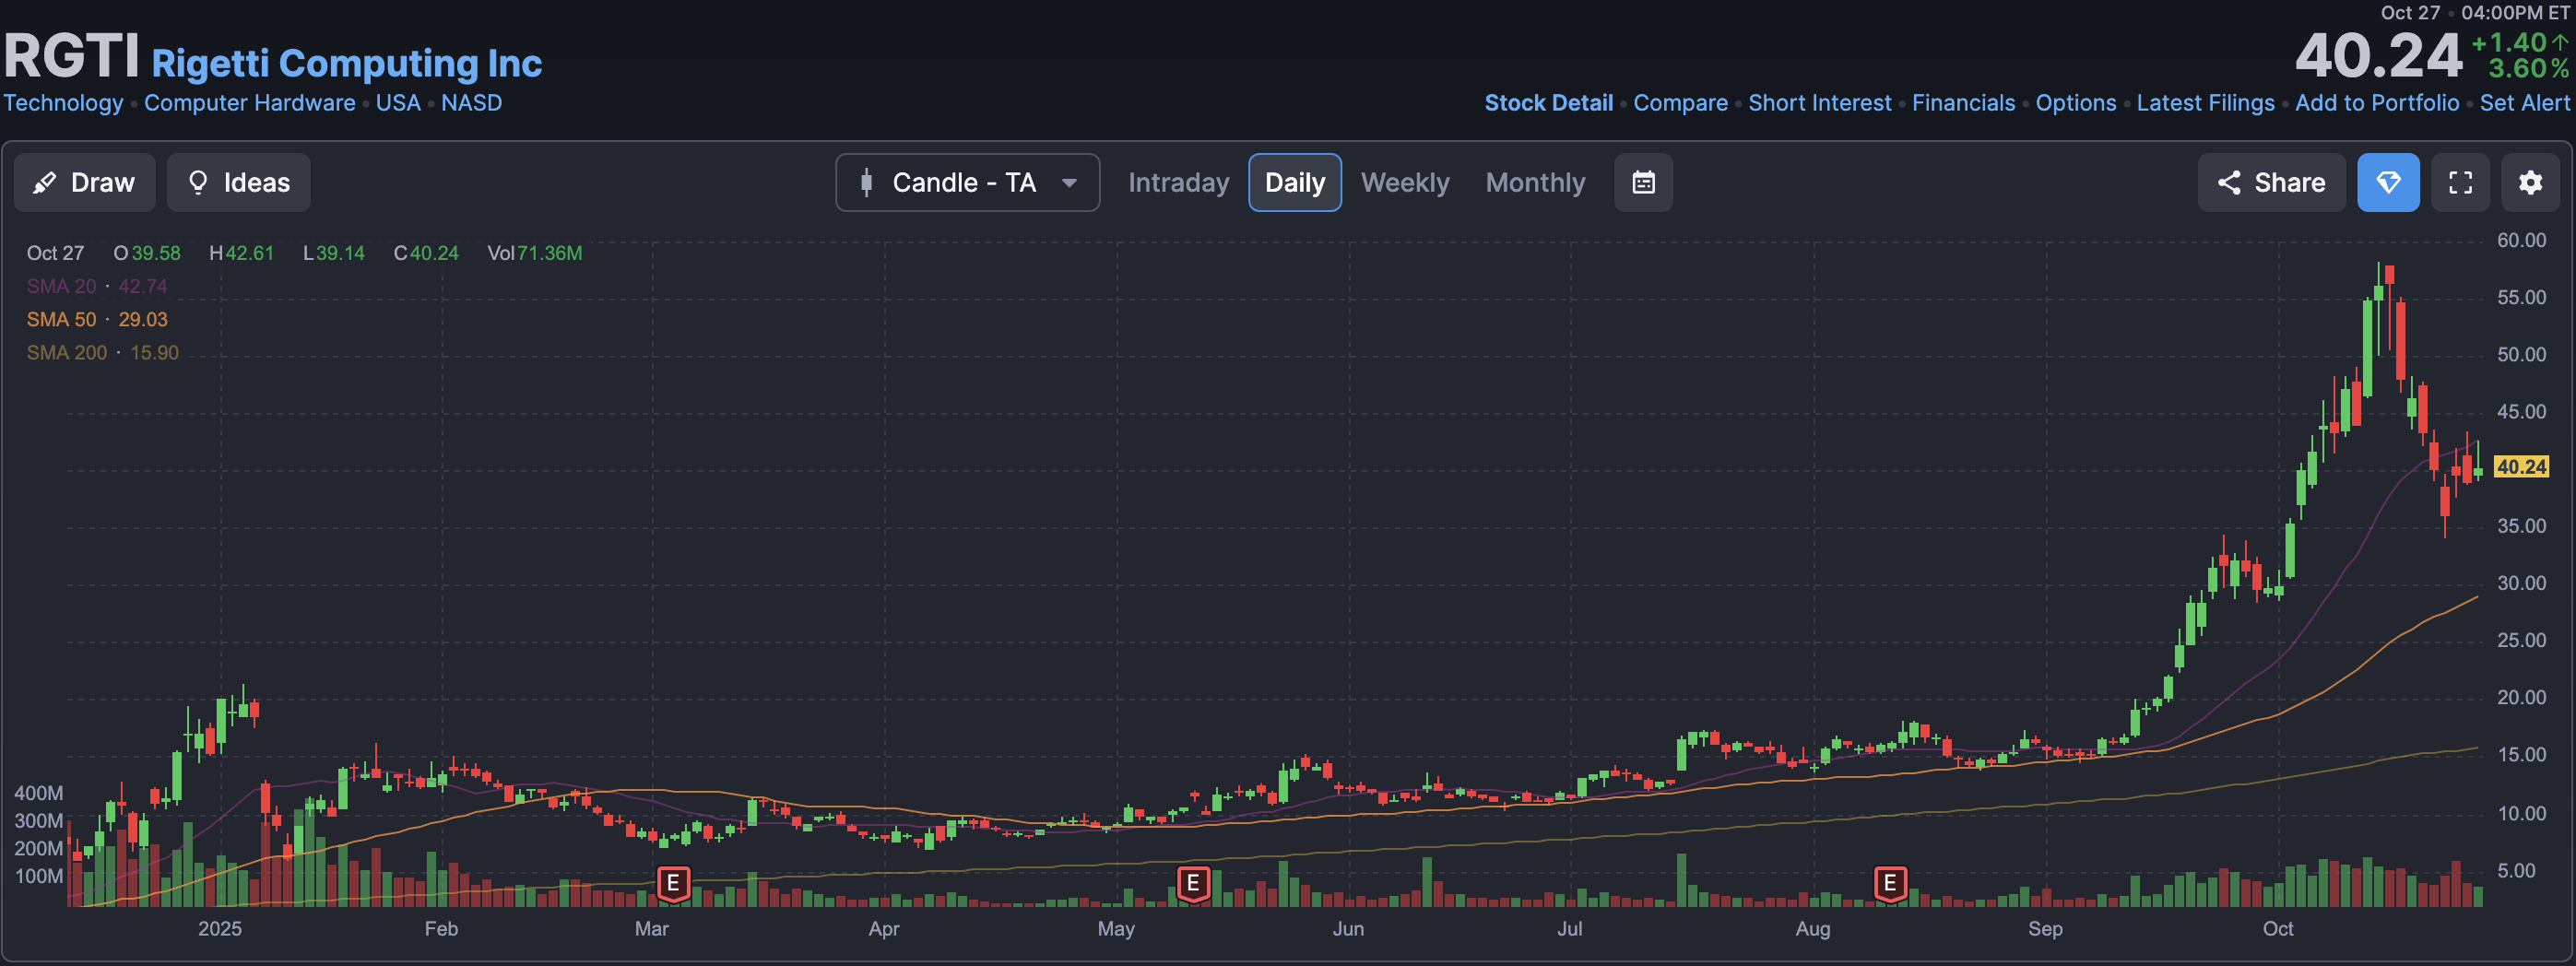Toggle fullscreen chart mode
The image size is (2576, 966).
pyautogui.click(x=2460, y=182)
